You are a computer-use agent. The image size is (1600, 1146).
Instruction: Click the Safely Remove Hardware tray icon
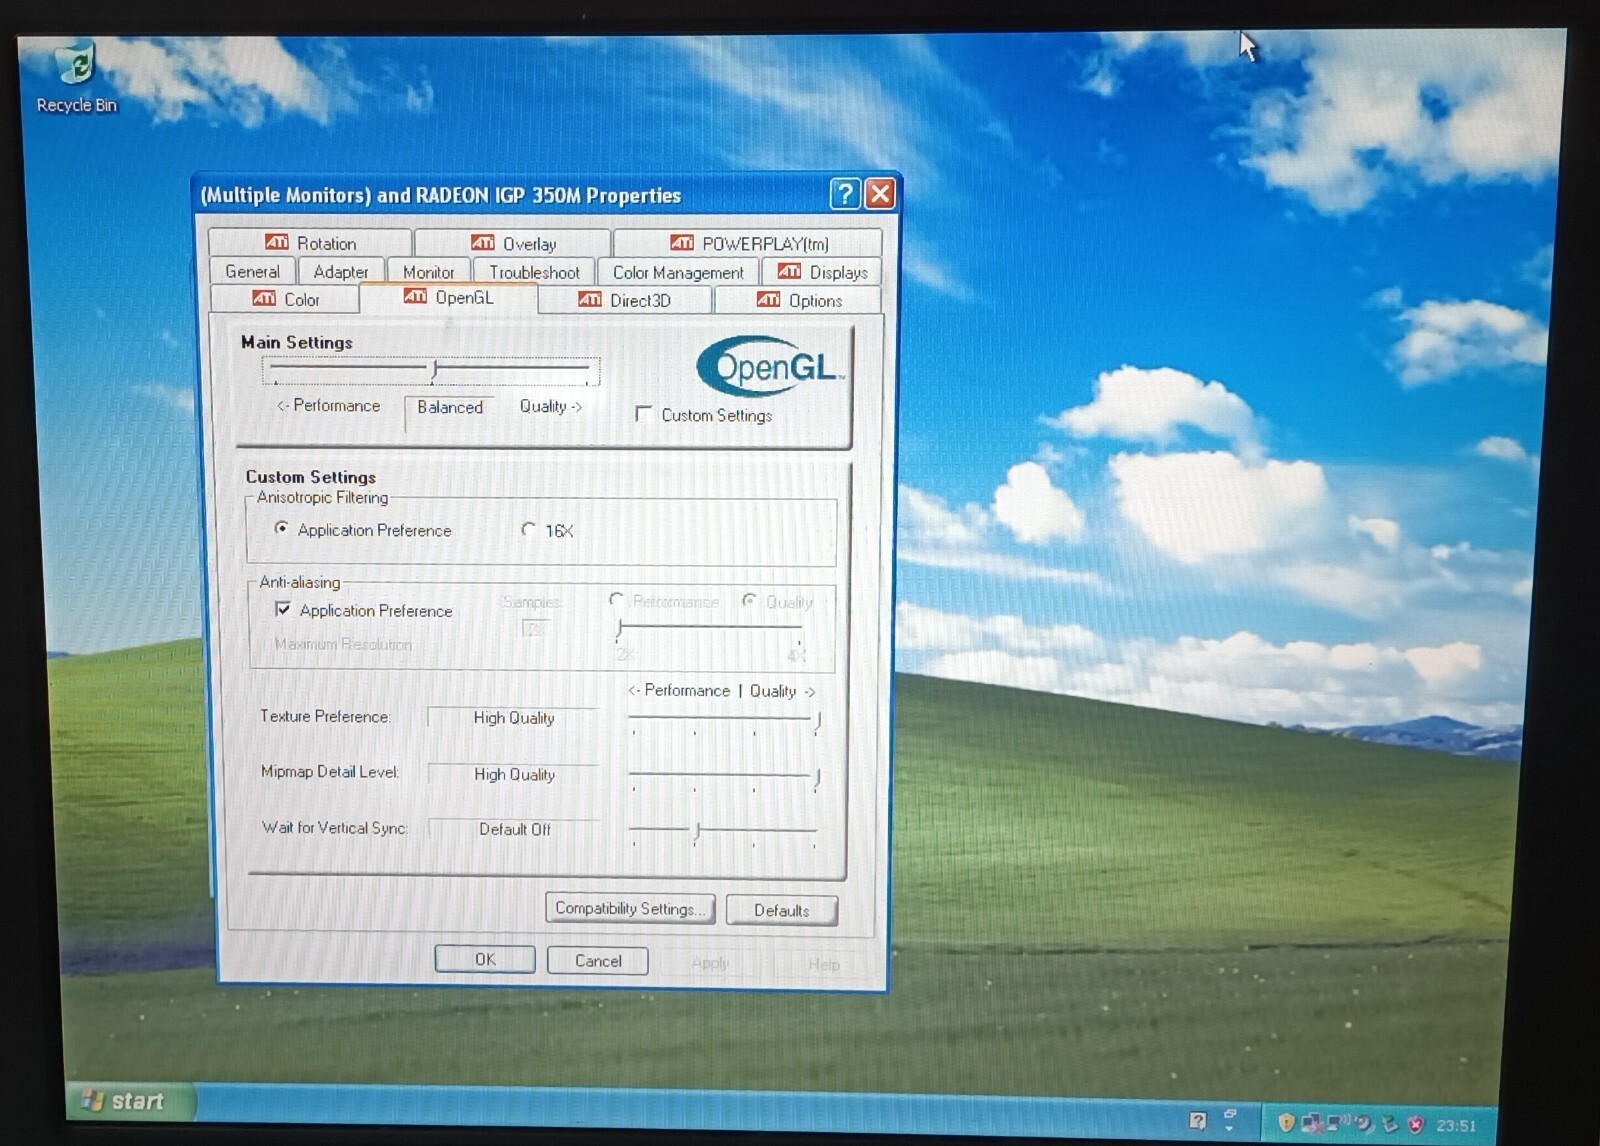pyautogui.click(x=1389, y=1124)
